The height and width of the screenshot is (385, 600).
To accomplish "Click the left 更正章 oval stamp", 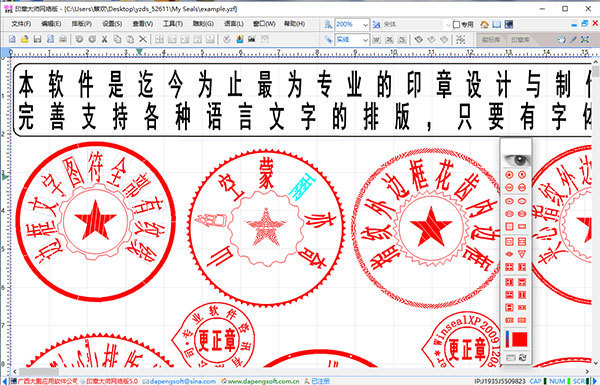I will point(216,340).
